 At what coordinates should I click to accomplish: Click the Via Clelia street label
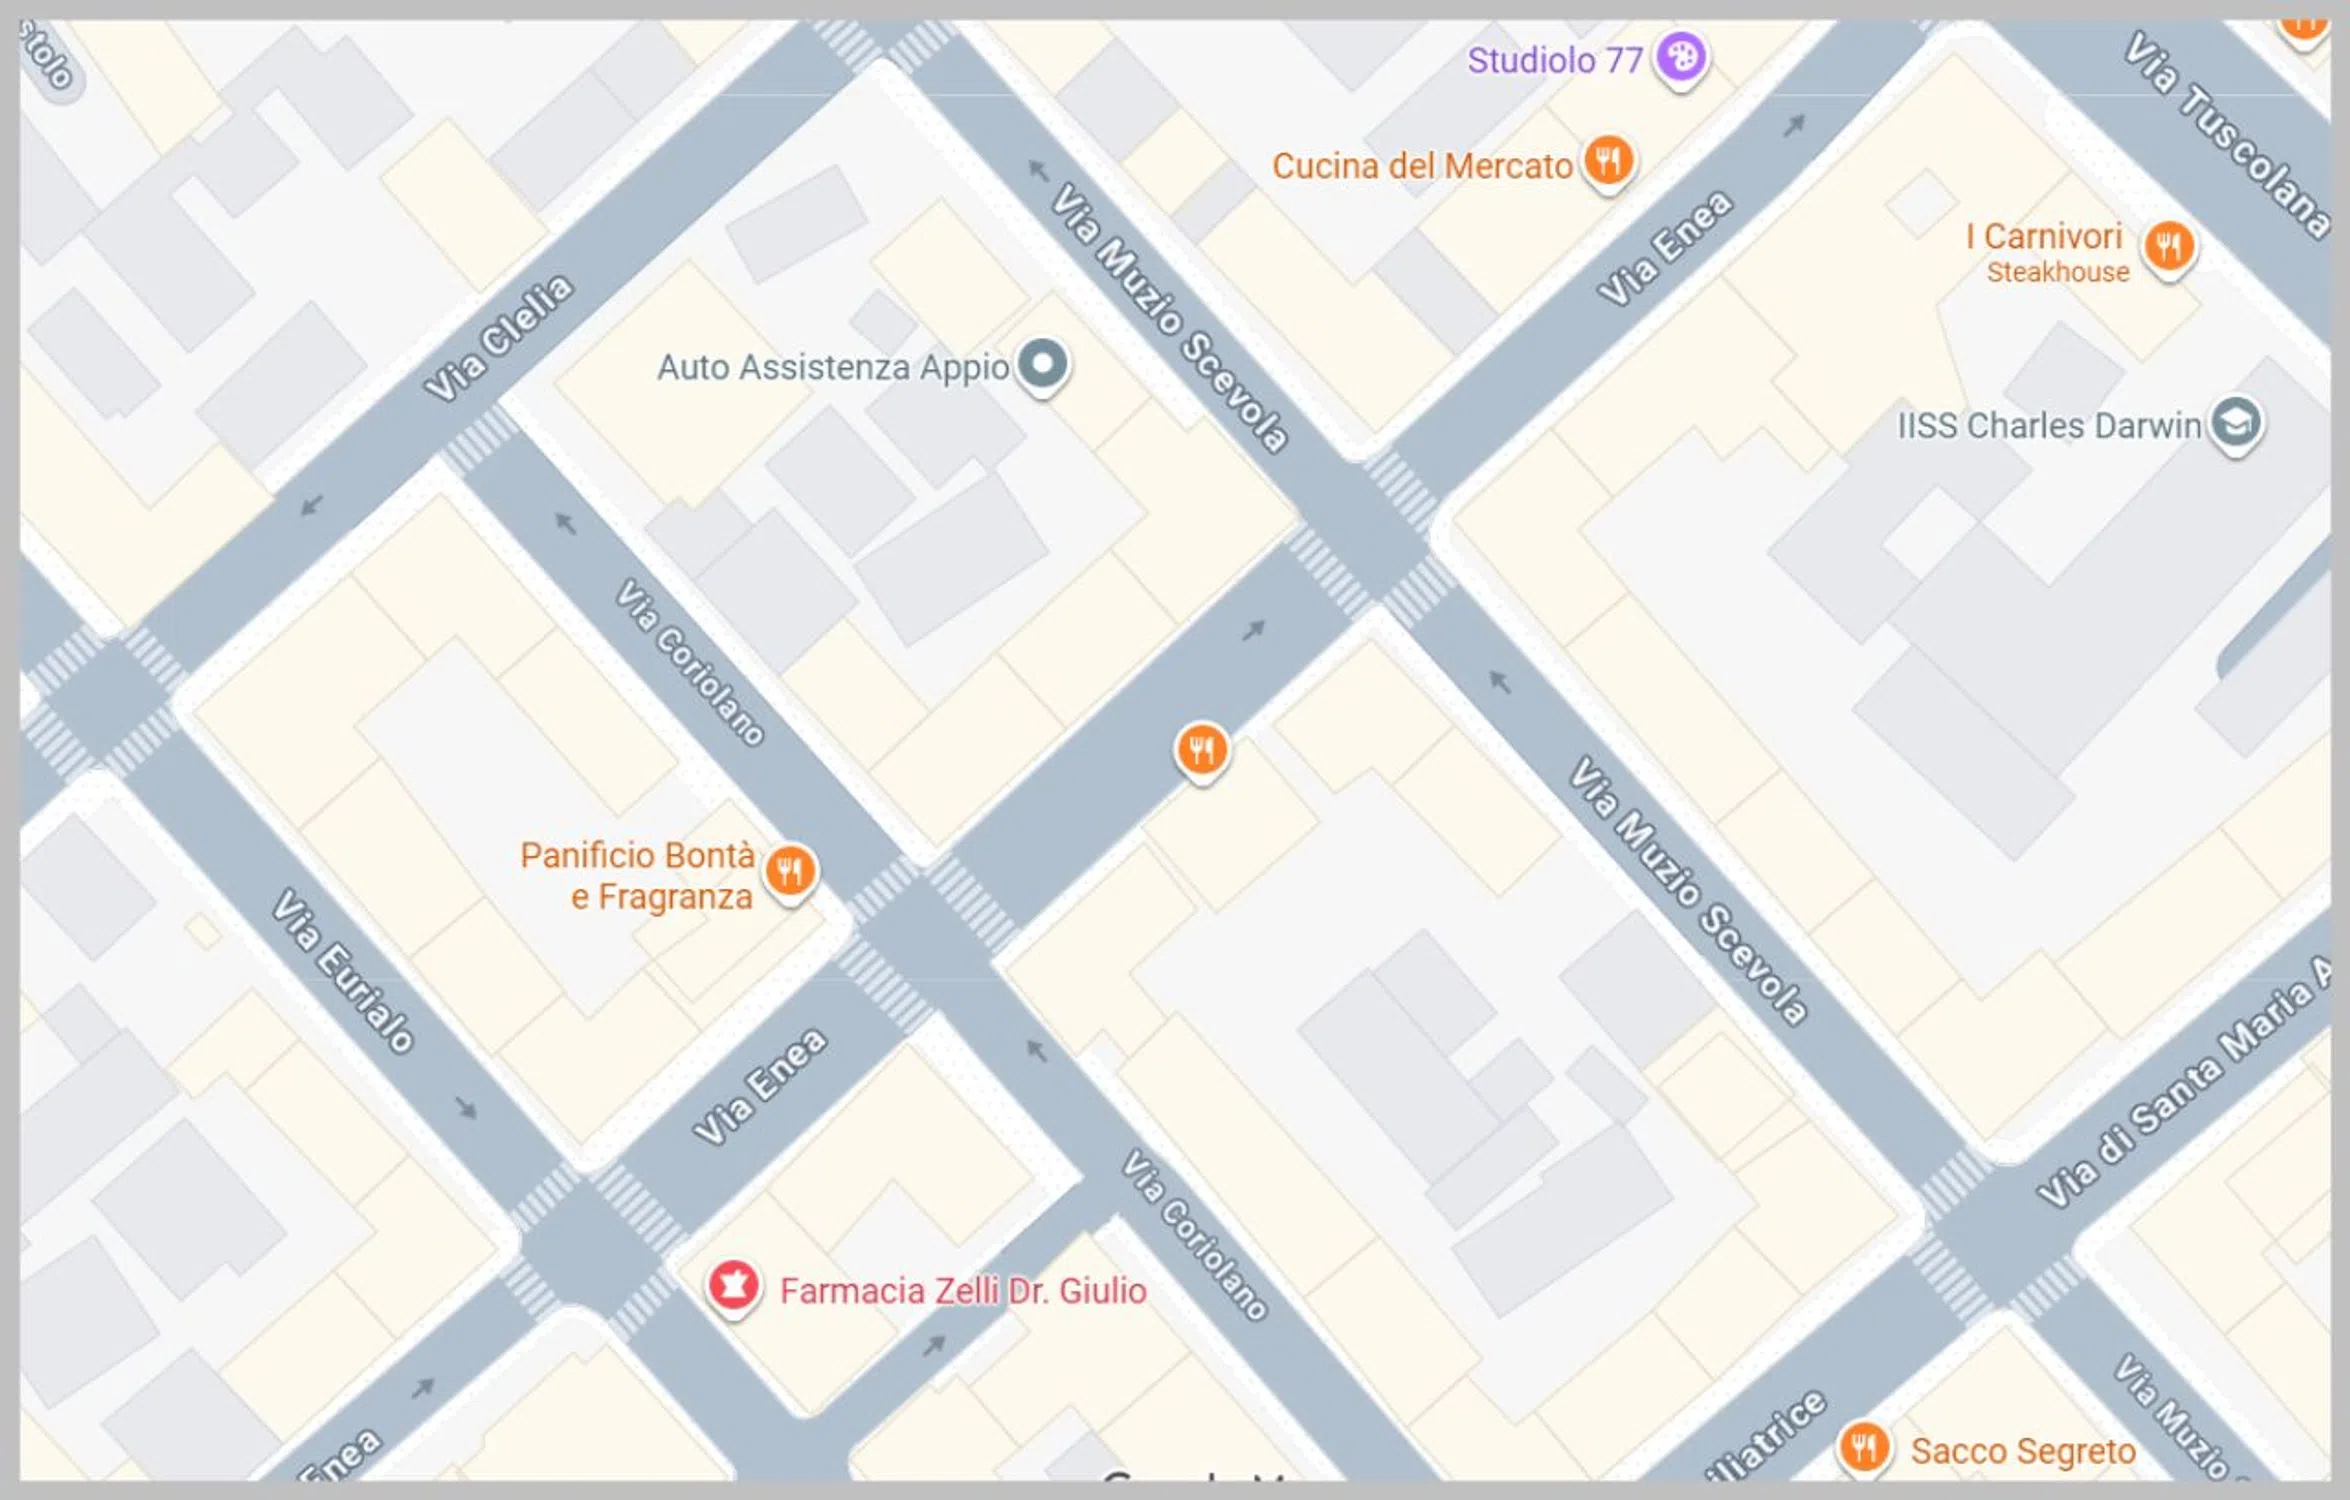click(x=499, y=337)
